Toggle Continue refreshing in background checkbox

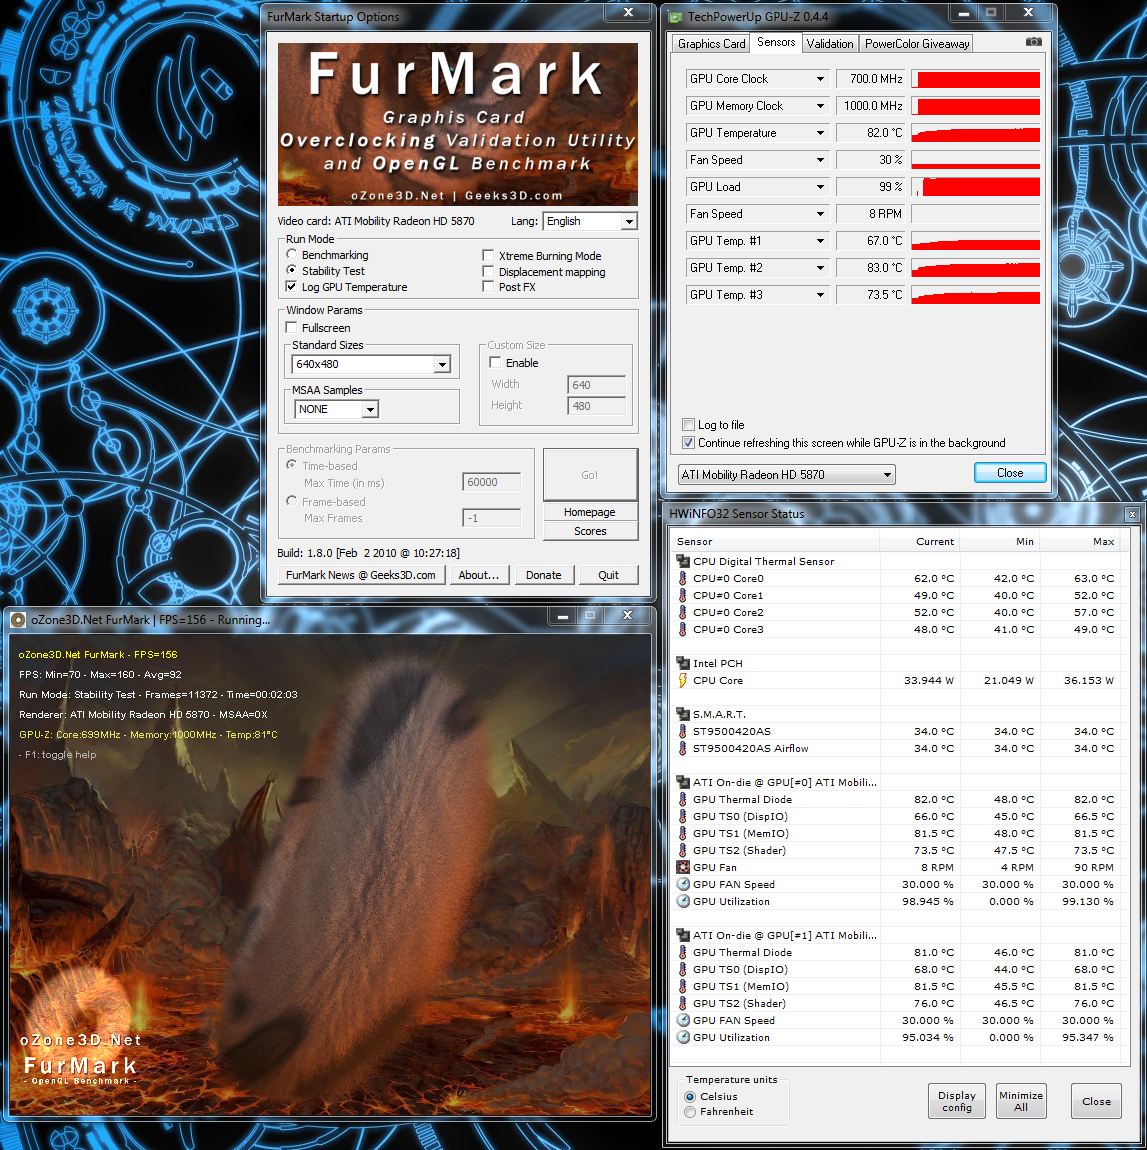[688, 442]
